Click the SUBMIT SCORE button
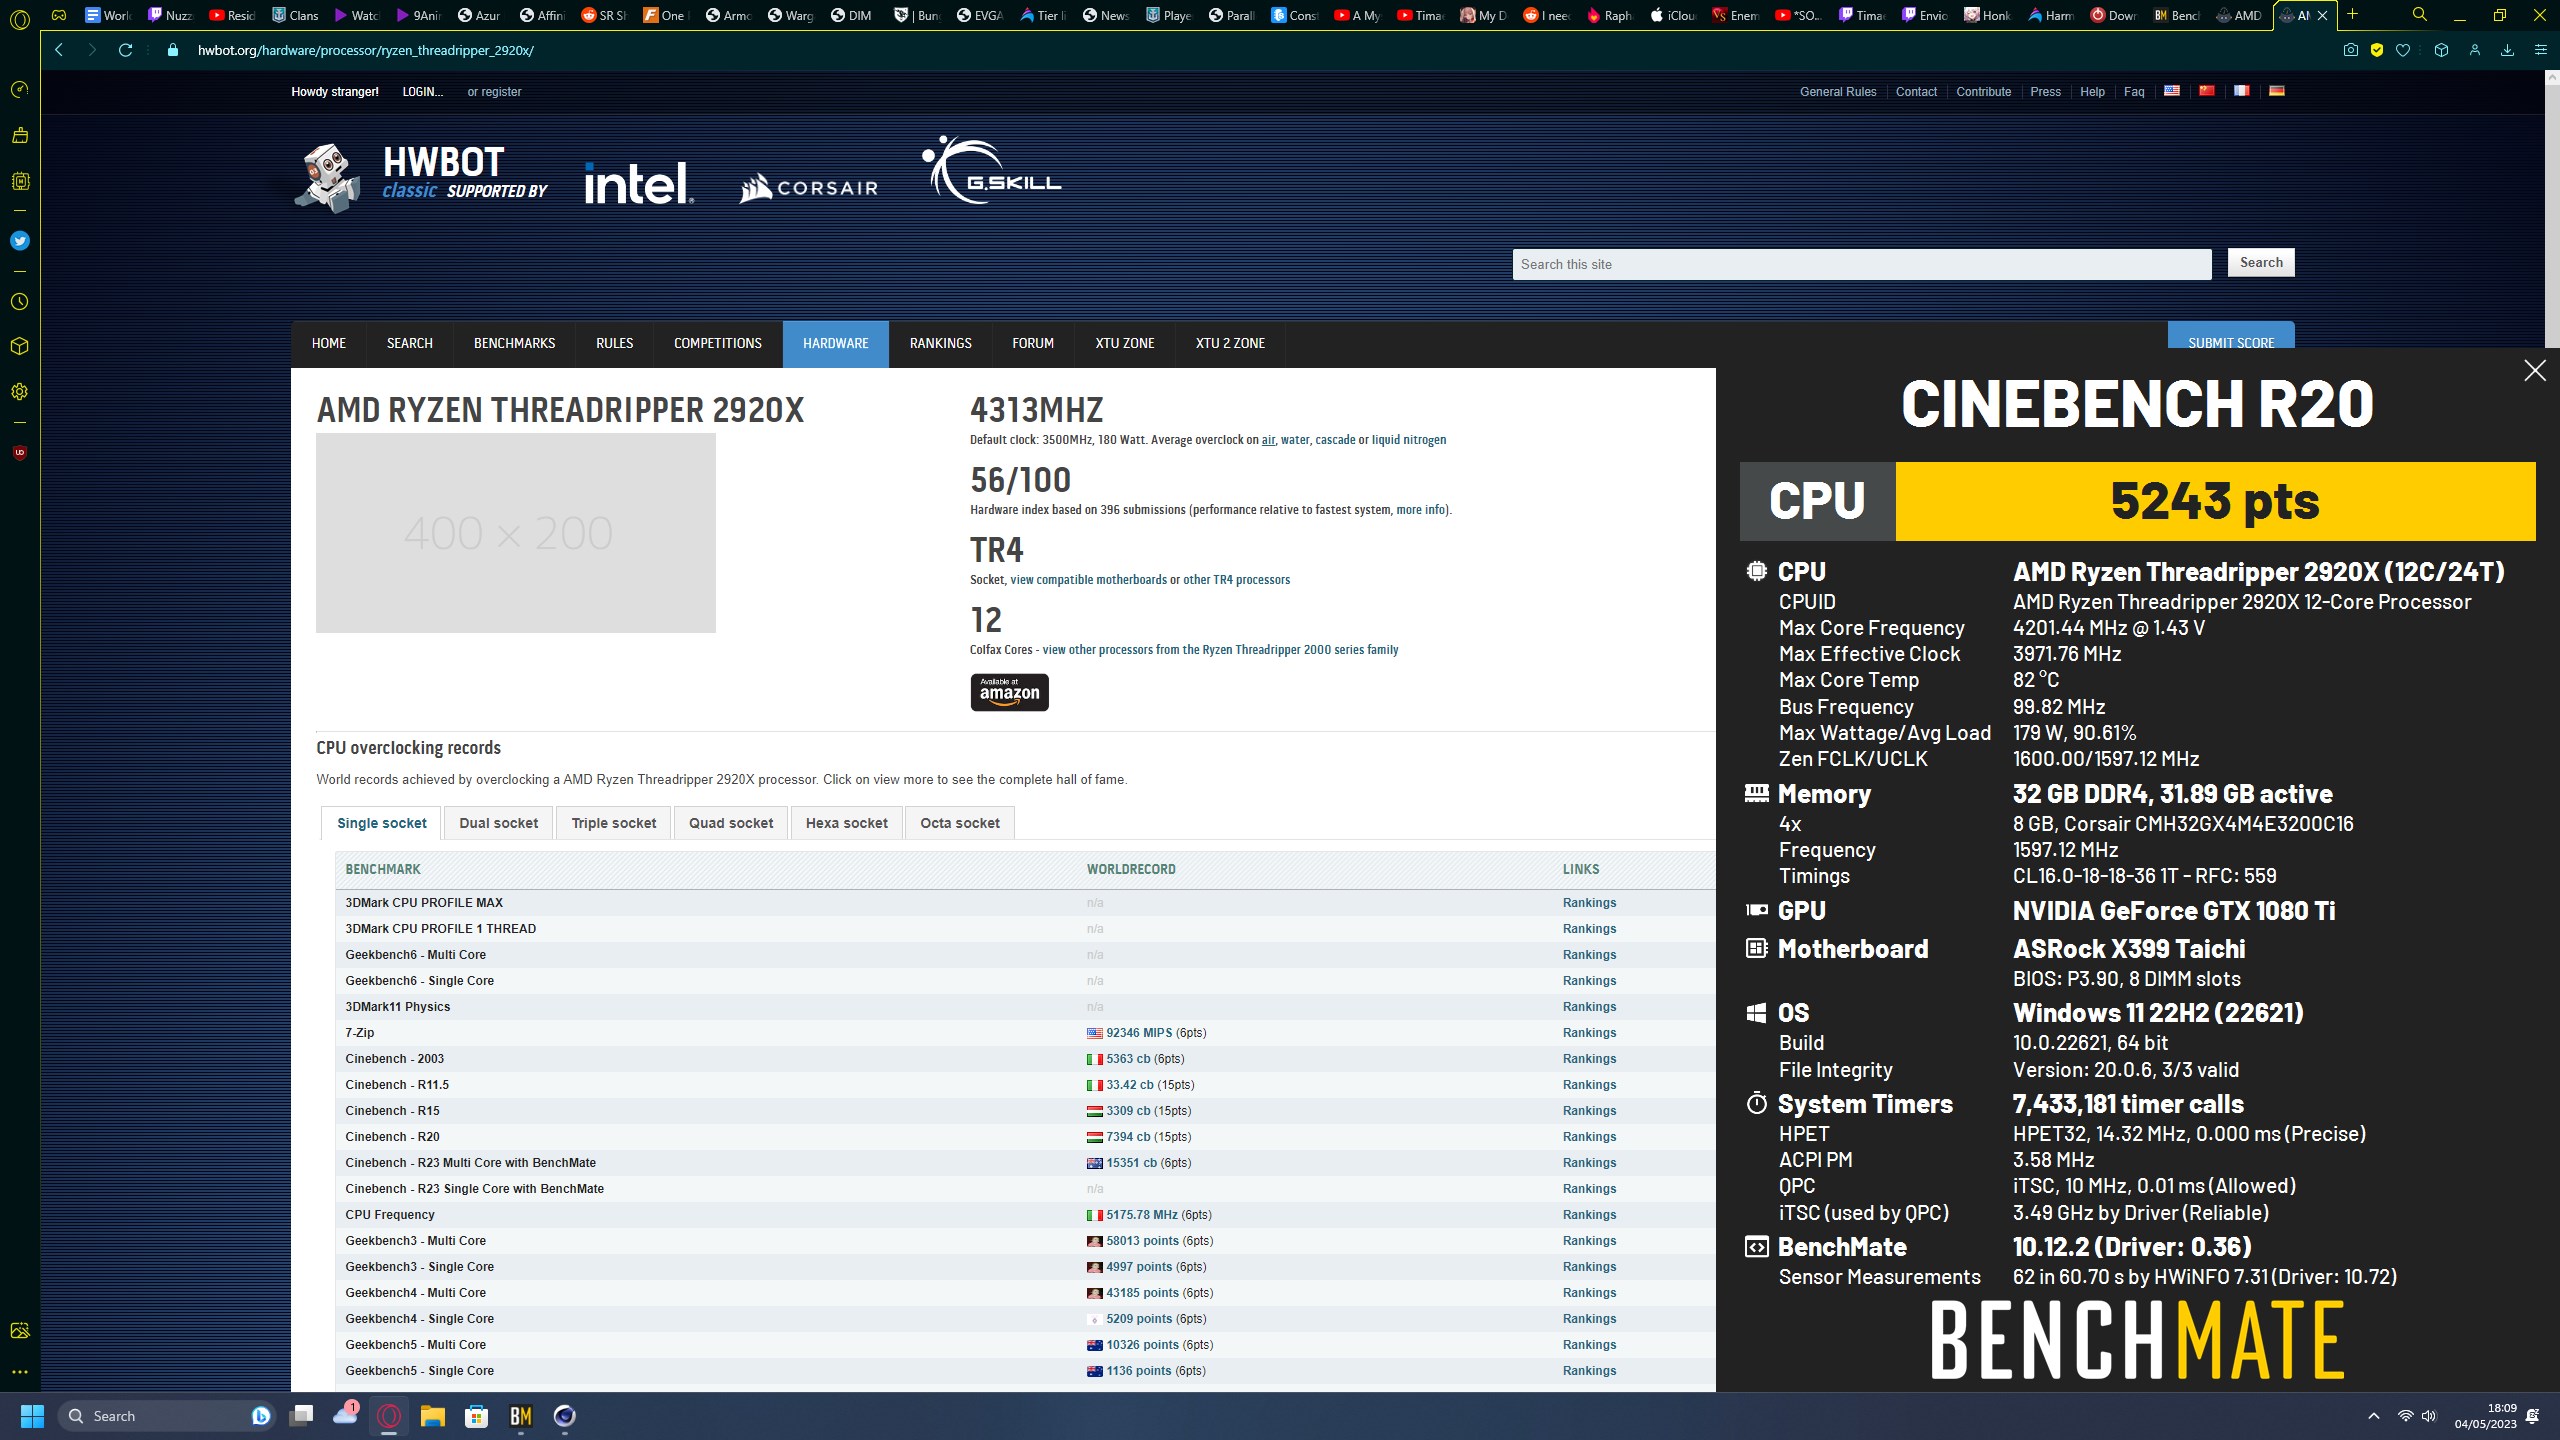Screen dimensions: 2560x1440 [2231, 337]
